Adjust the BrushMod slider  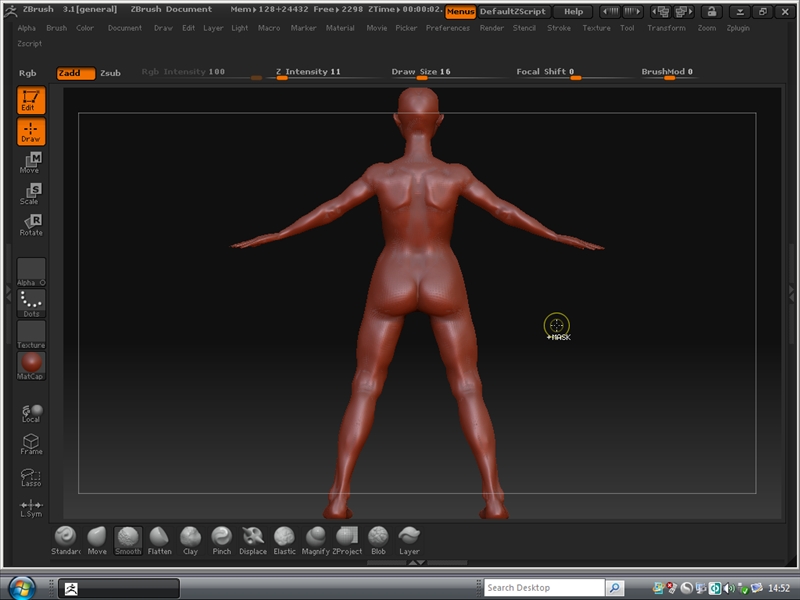click(669, 73)
